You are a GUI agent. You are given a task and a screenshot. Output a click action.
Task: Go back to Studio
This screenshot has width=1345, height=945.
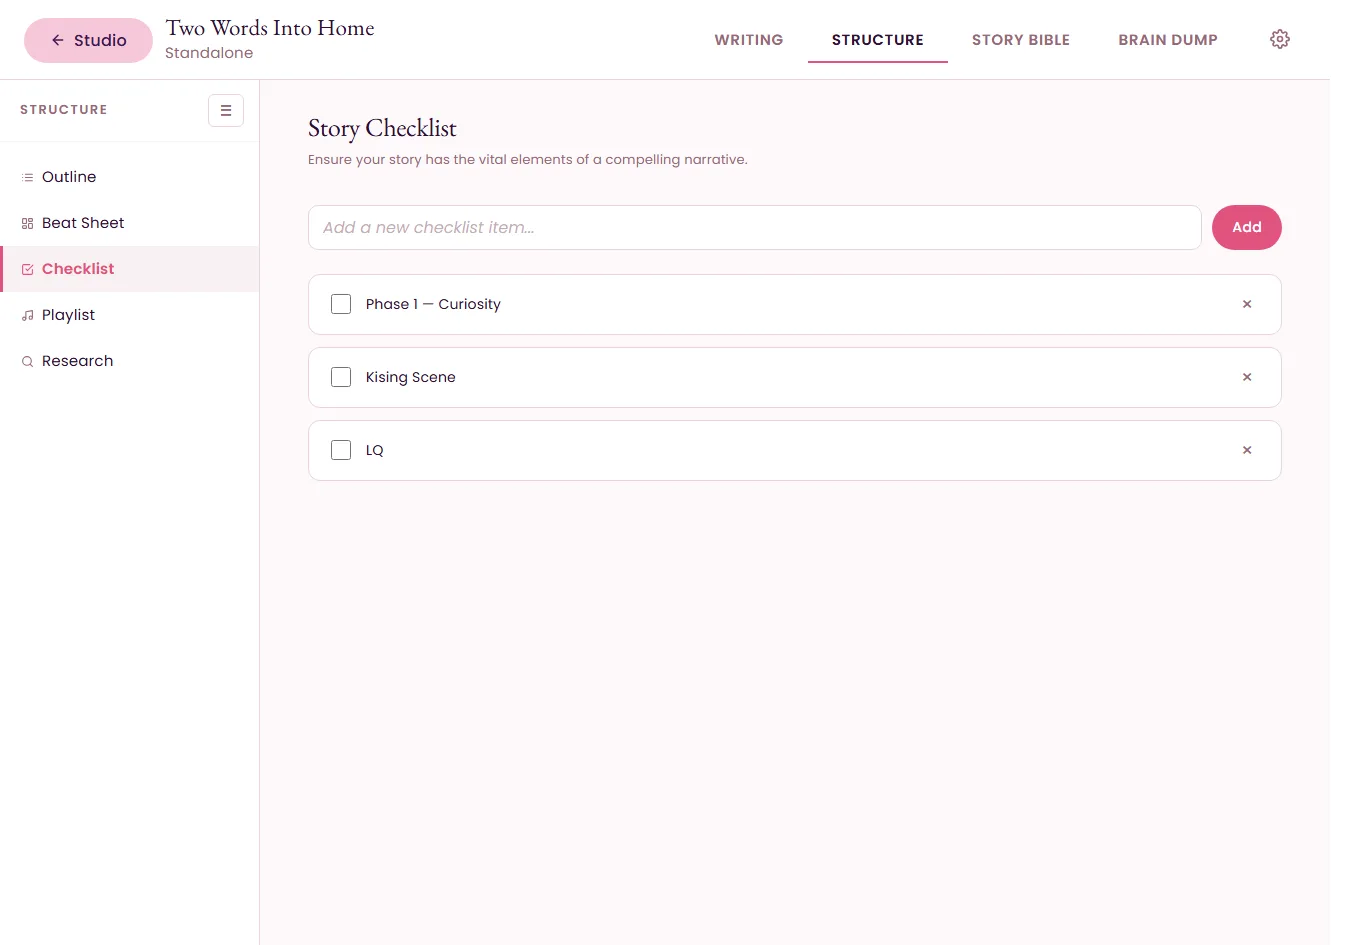click(88, 40)
